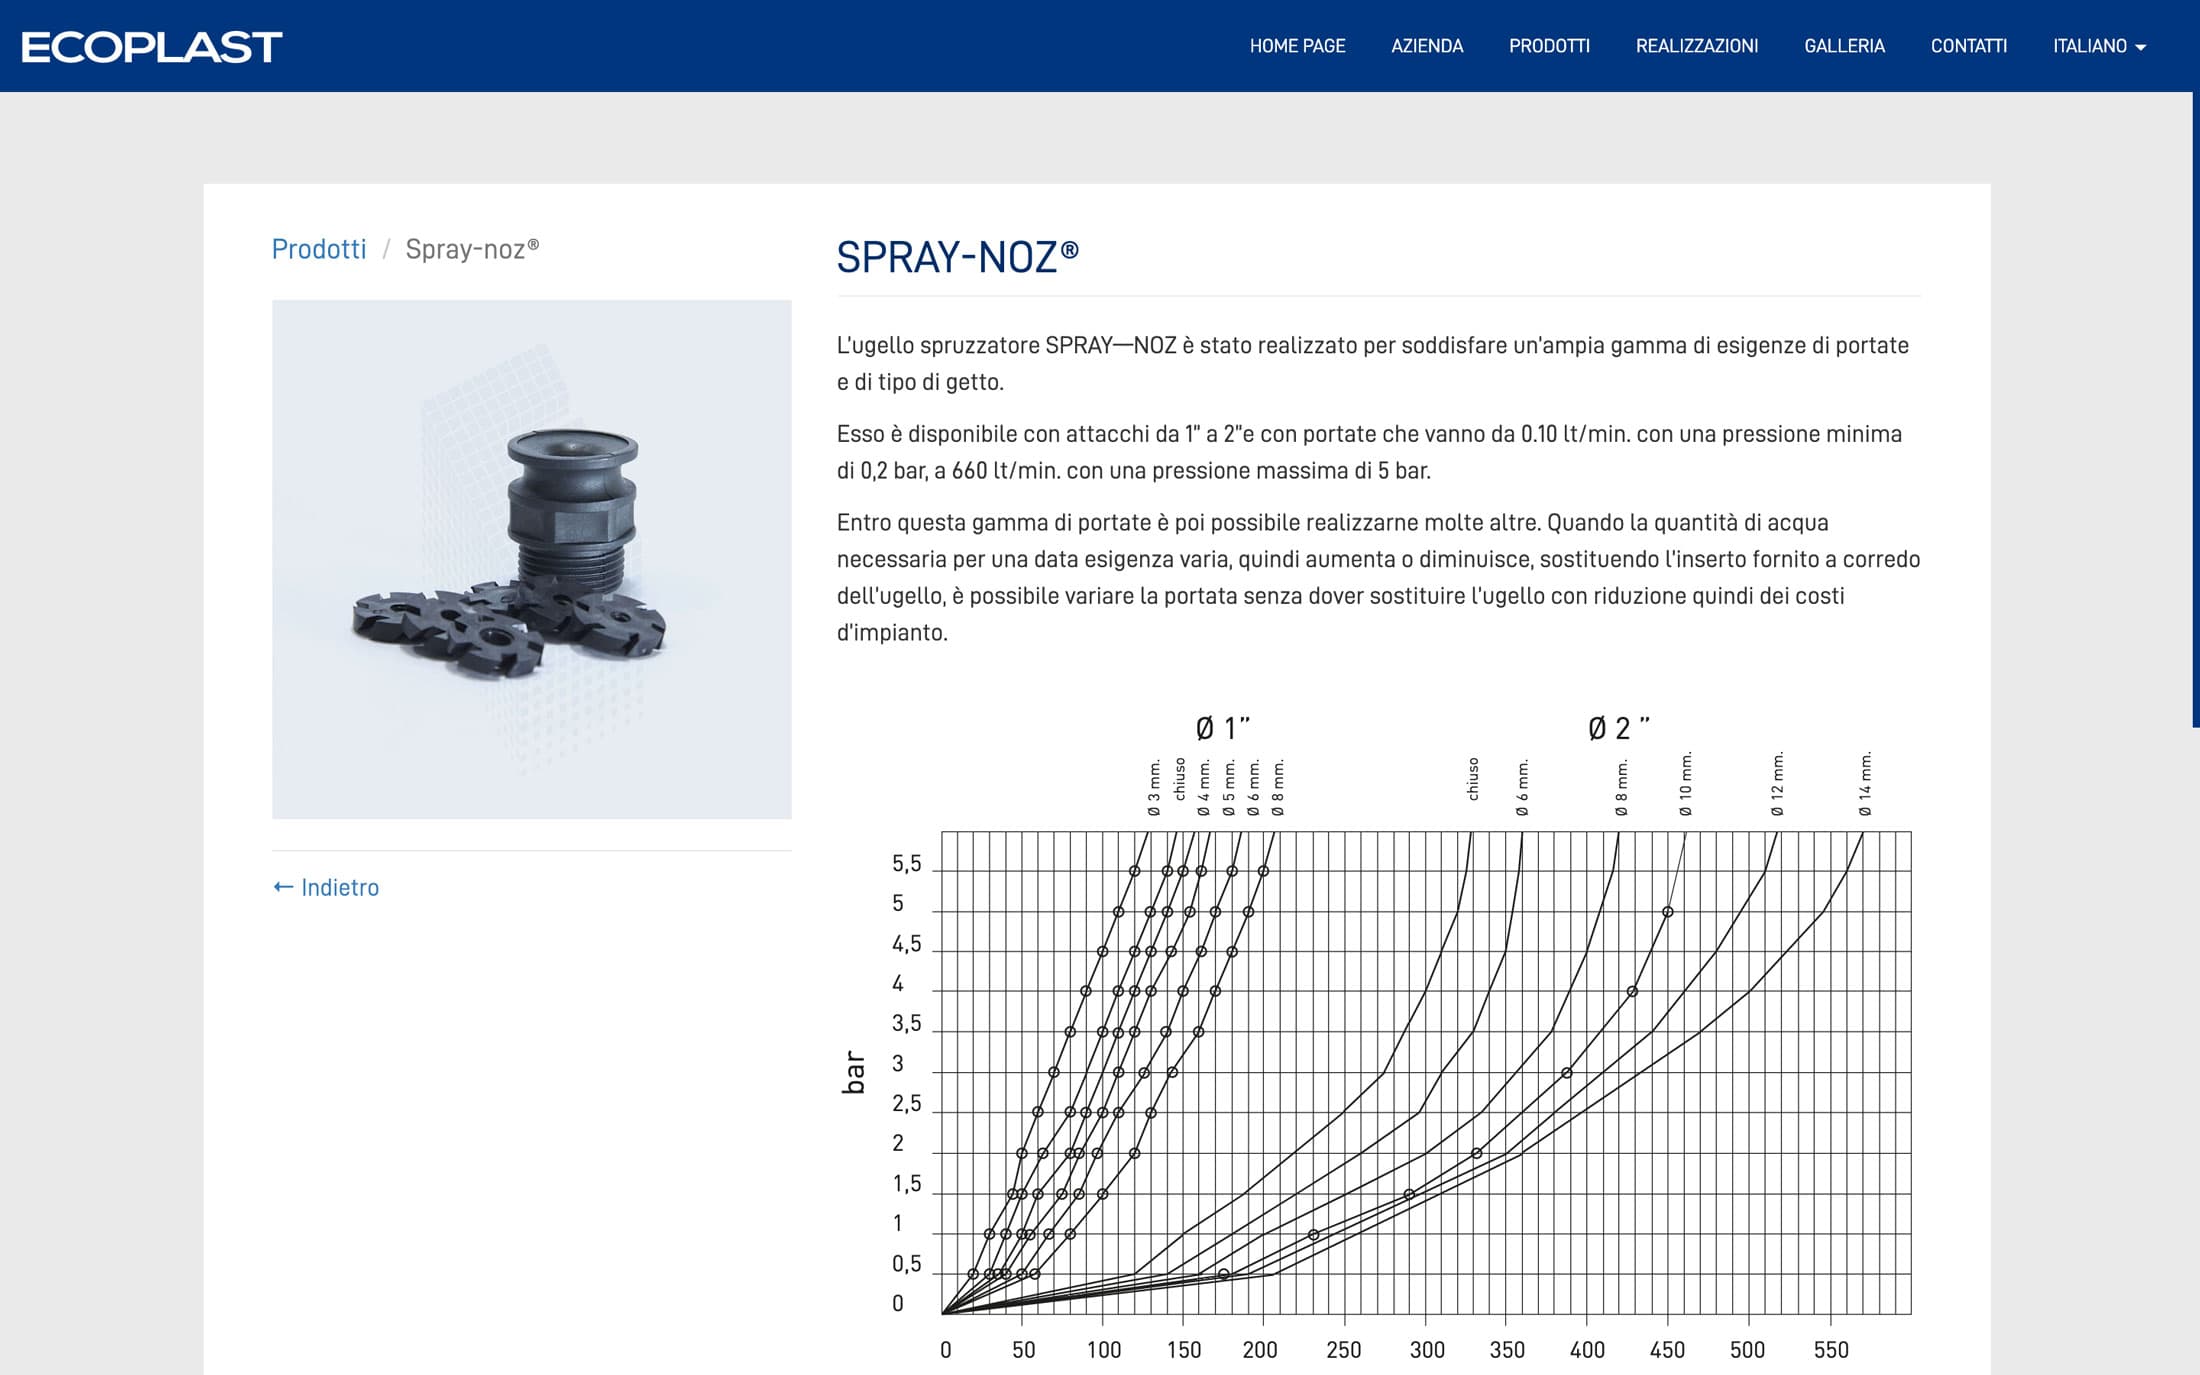Click the 'Ø 2 ”' chart label

pyautogui.click(x=1618, y=728)
